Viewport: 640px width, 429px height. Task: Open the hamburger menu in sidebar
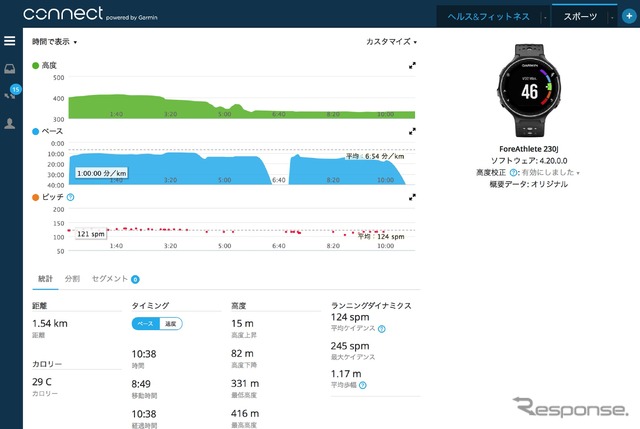pos(9,40)
